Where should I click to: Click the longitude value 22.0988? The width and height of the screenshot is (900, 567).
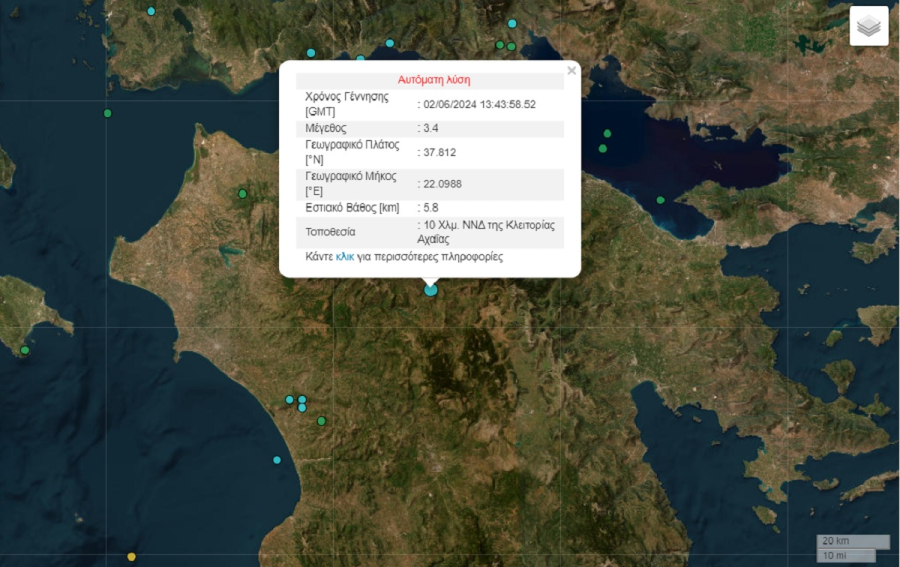[x=441, y=184]
